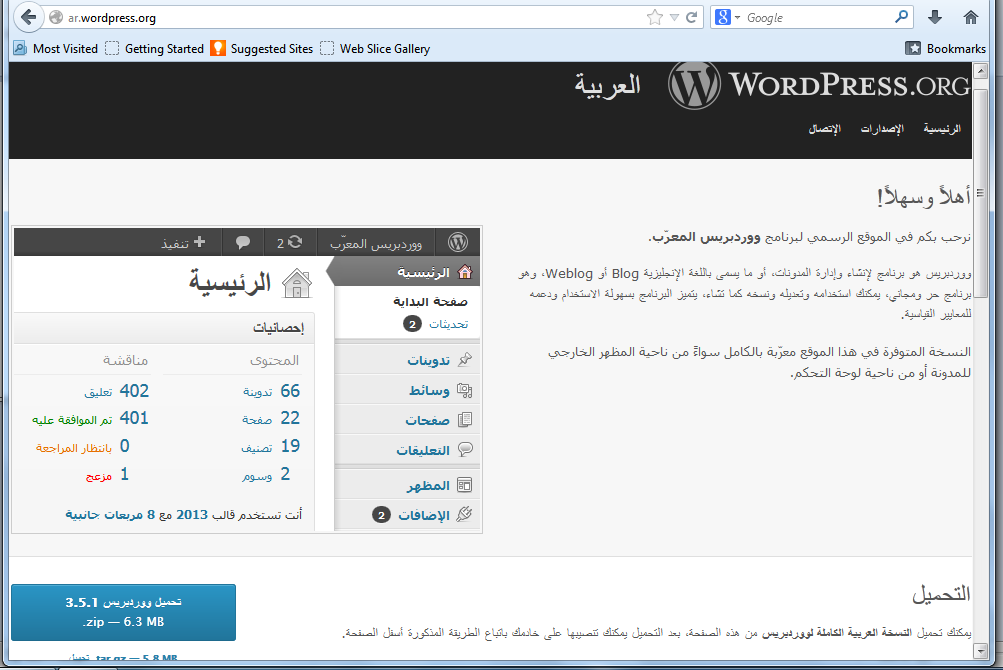Screen dimensions: 1003x670
Task: Open the الإصدارات navigation menu item
Action: point(881,129)
